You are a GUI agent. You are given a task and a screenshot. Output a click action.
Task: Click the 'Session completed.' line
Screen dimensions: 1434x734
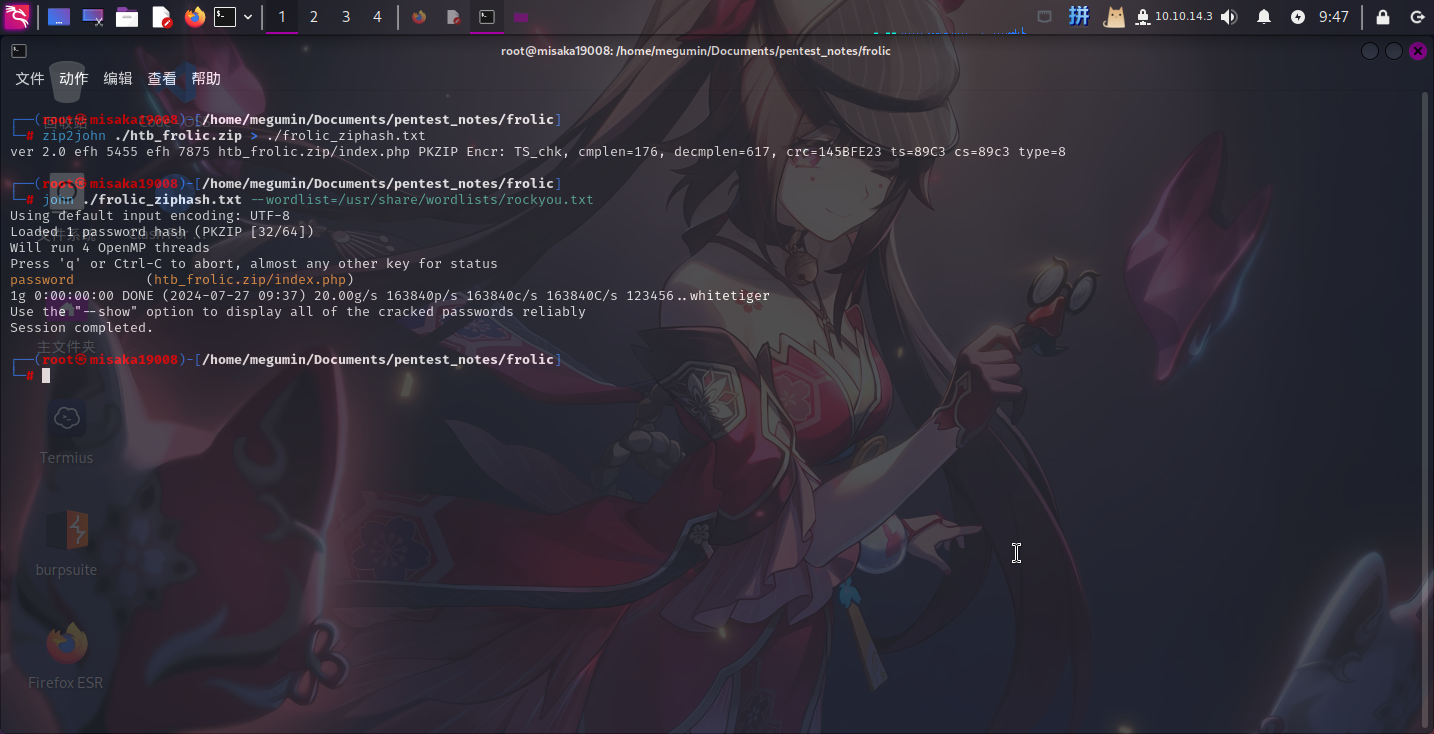[x=82, y=328]
